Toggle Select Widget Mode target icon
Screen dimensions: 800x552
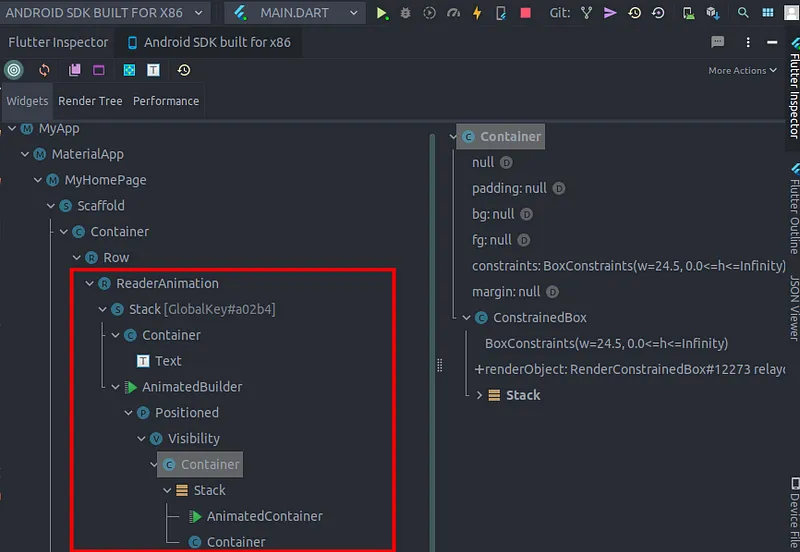14,70
